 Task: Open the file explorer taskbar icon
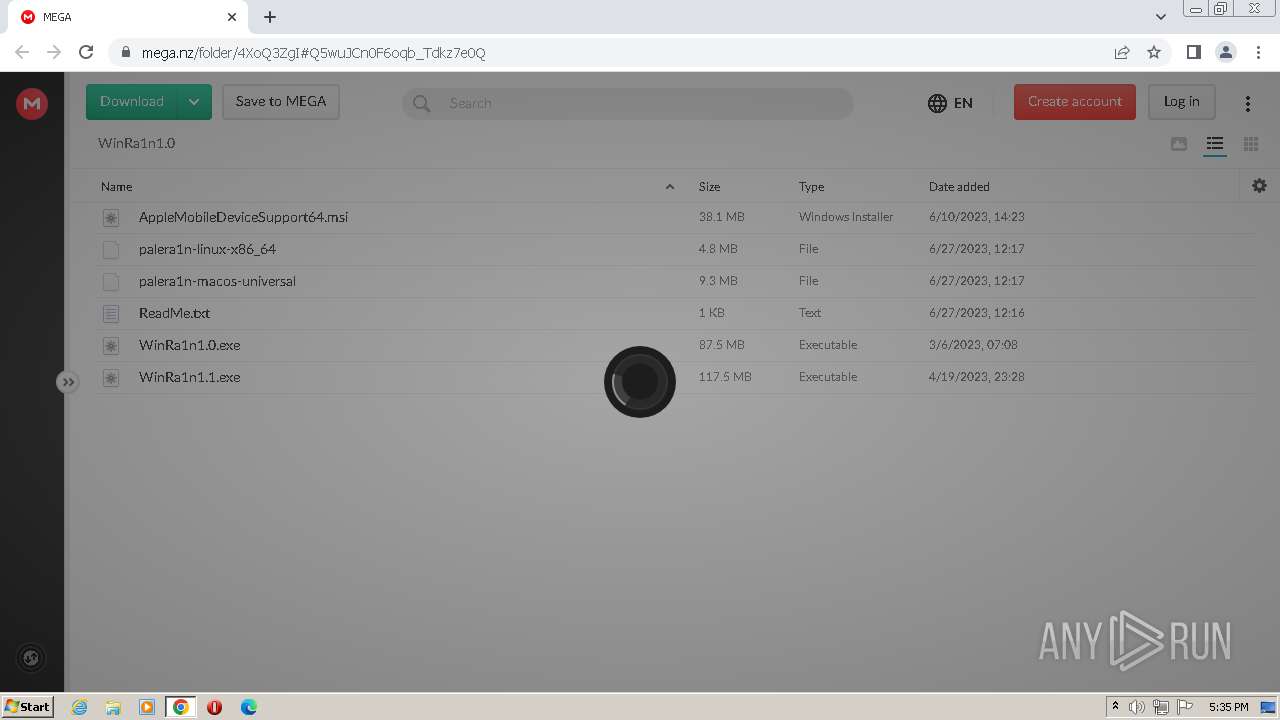click(113, 707)
